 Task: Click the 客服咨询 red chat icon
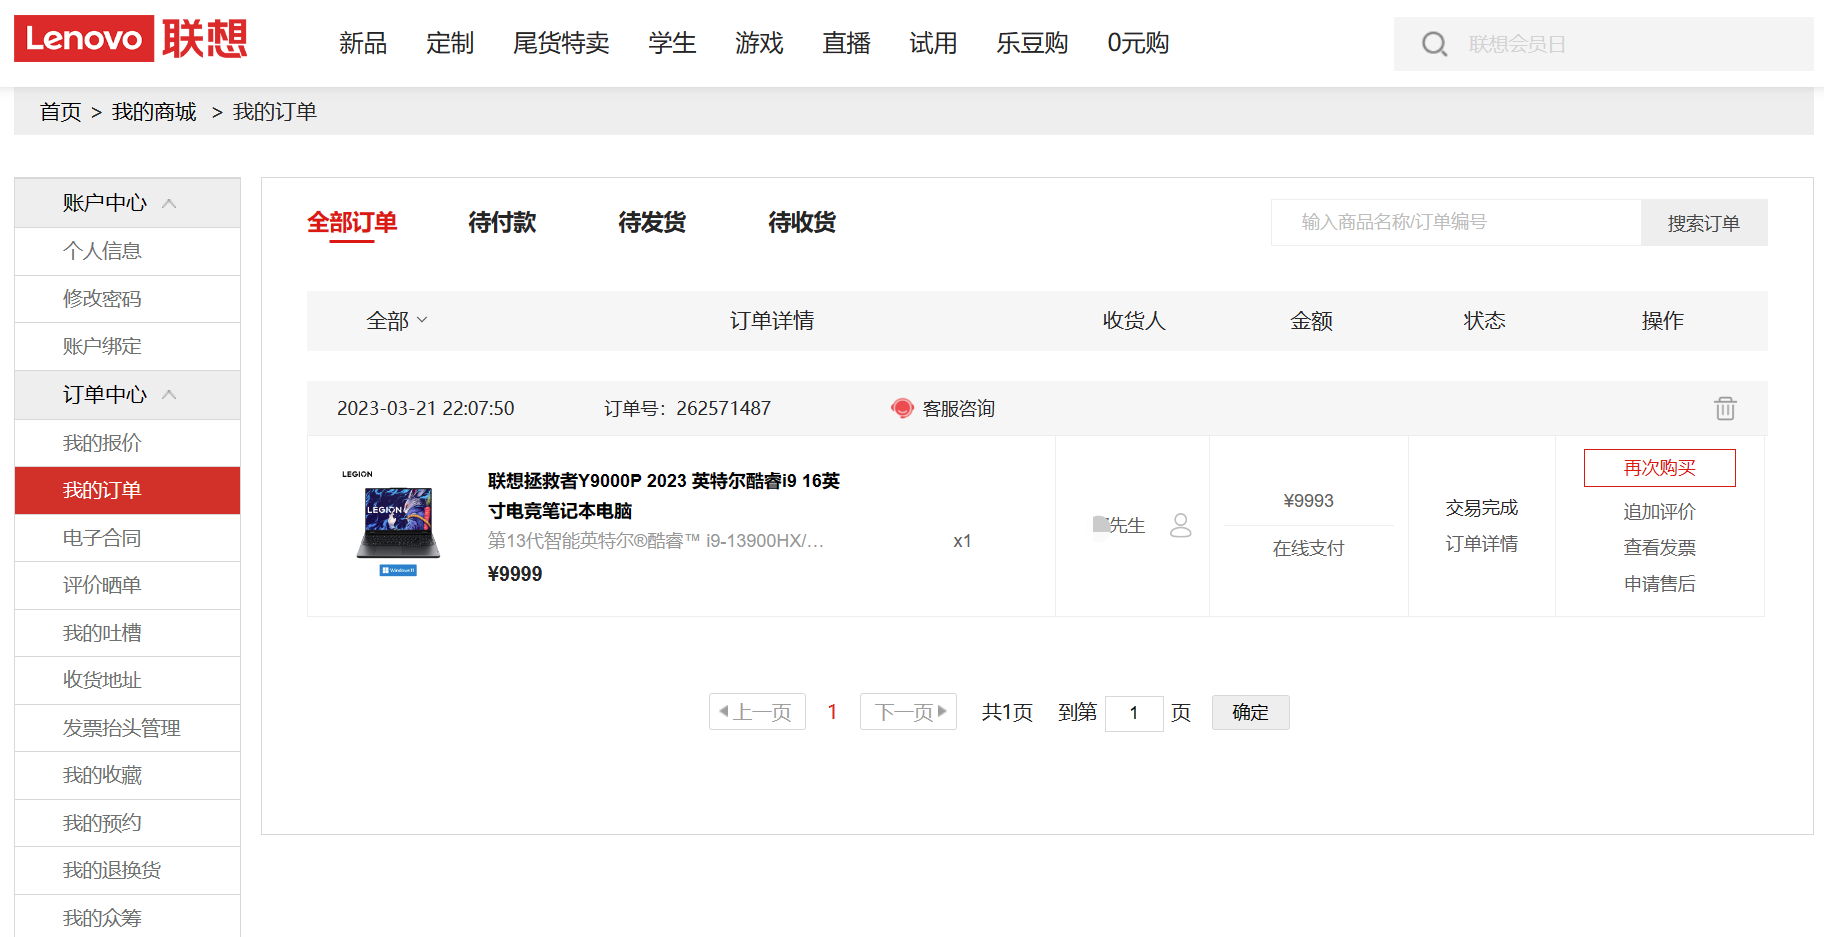[902, 408]
